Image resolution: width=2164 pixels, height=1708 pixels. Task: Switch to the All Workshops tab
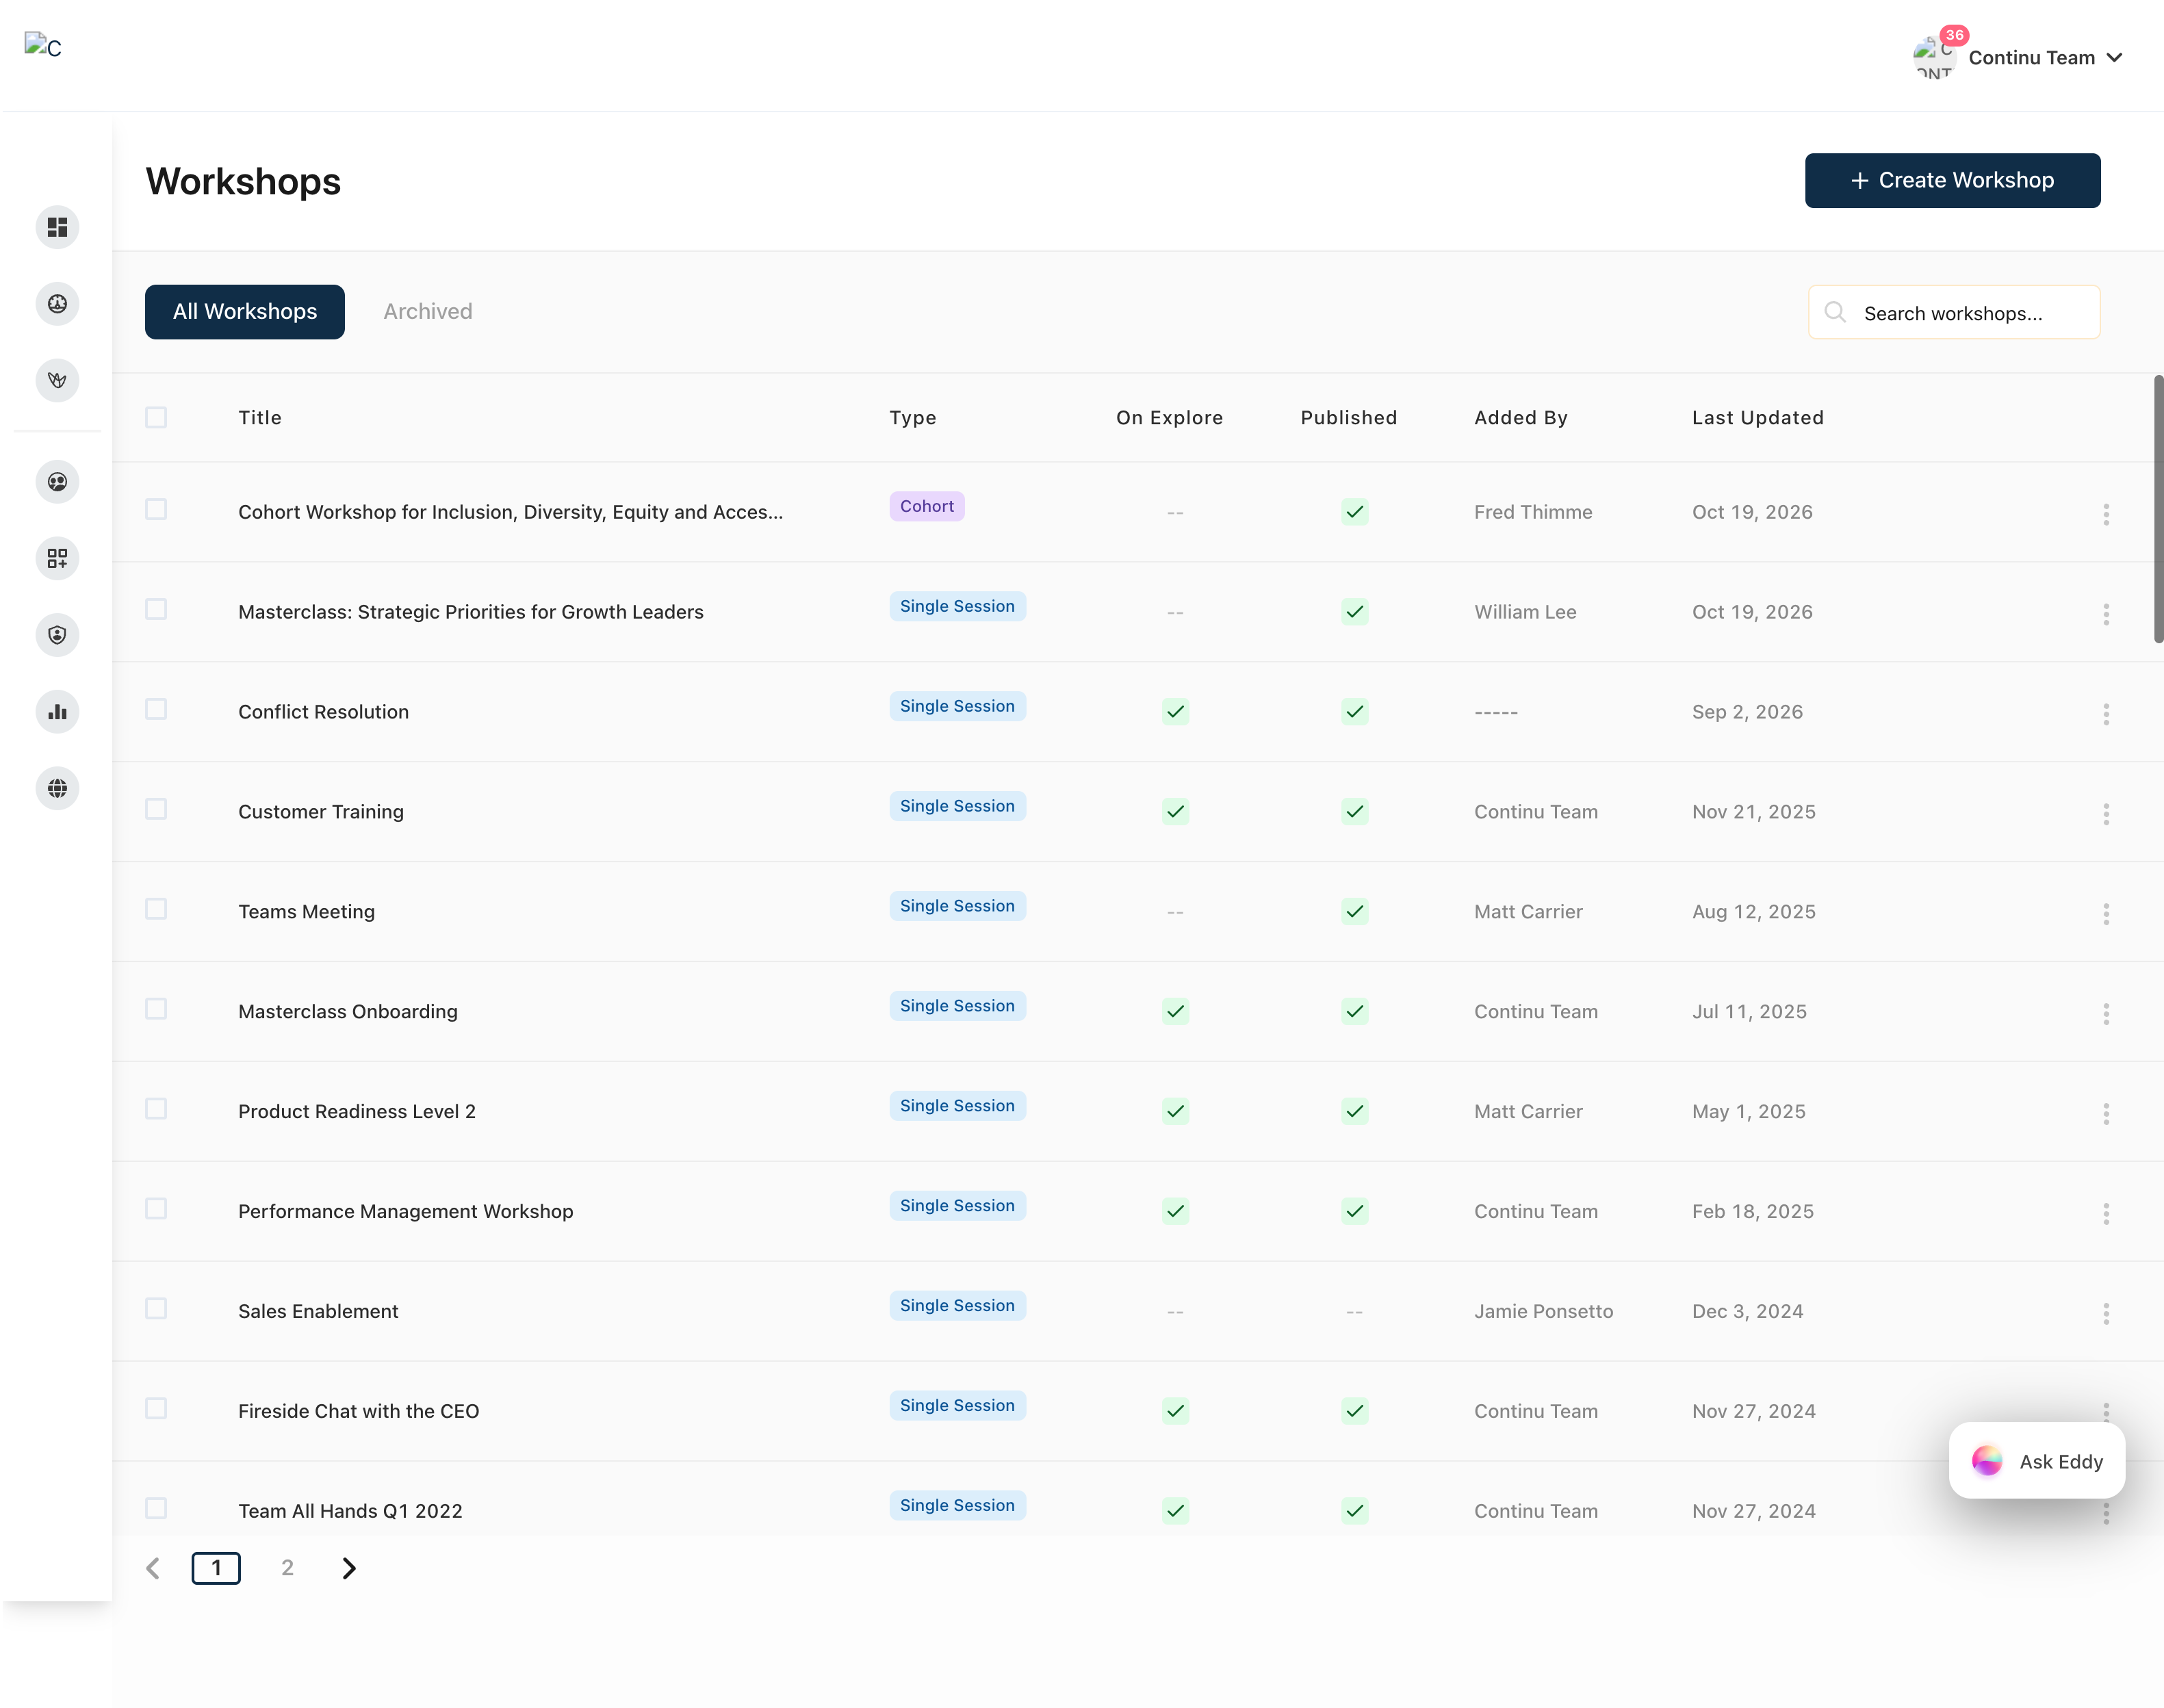(245, 312)
